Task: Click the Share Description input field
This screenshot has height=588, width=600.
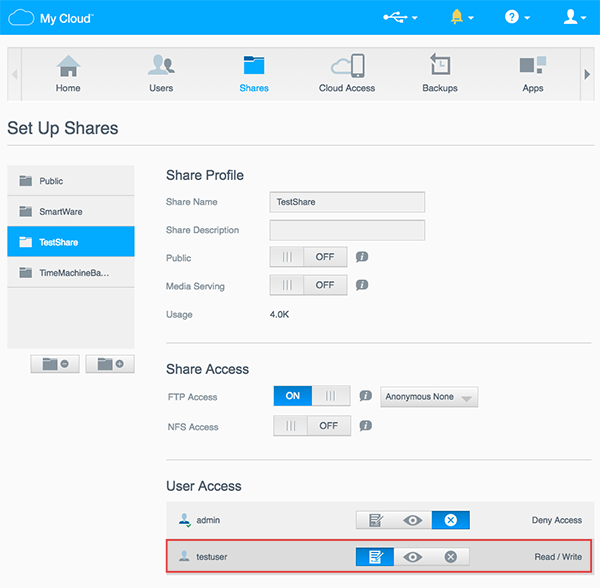Action: (347, 230)
